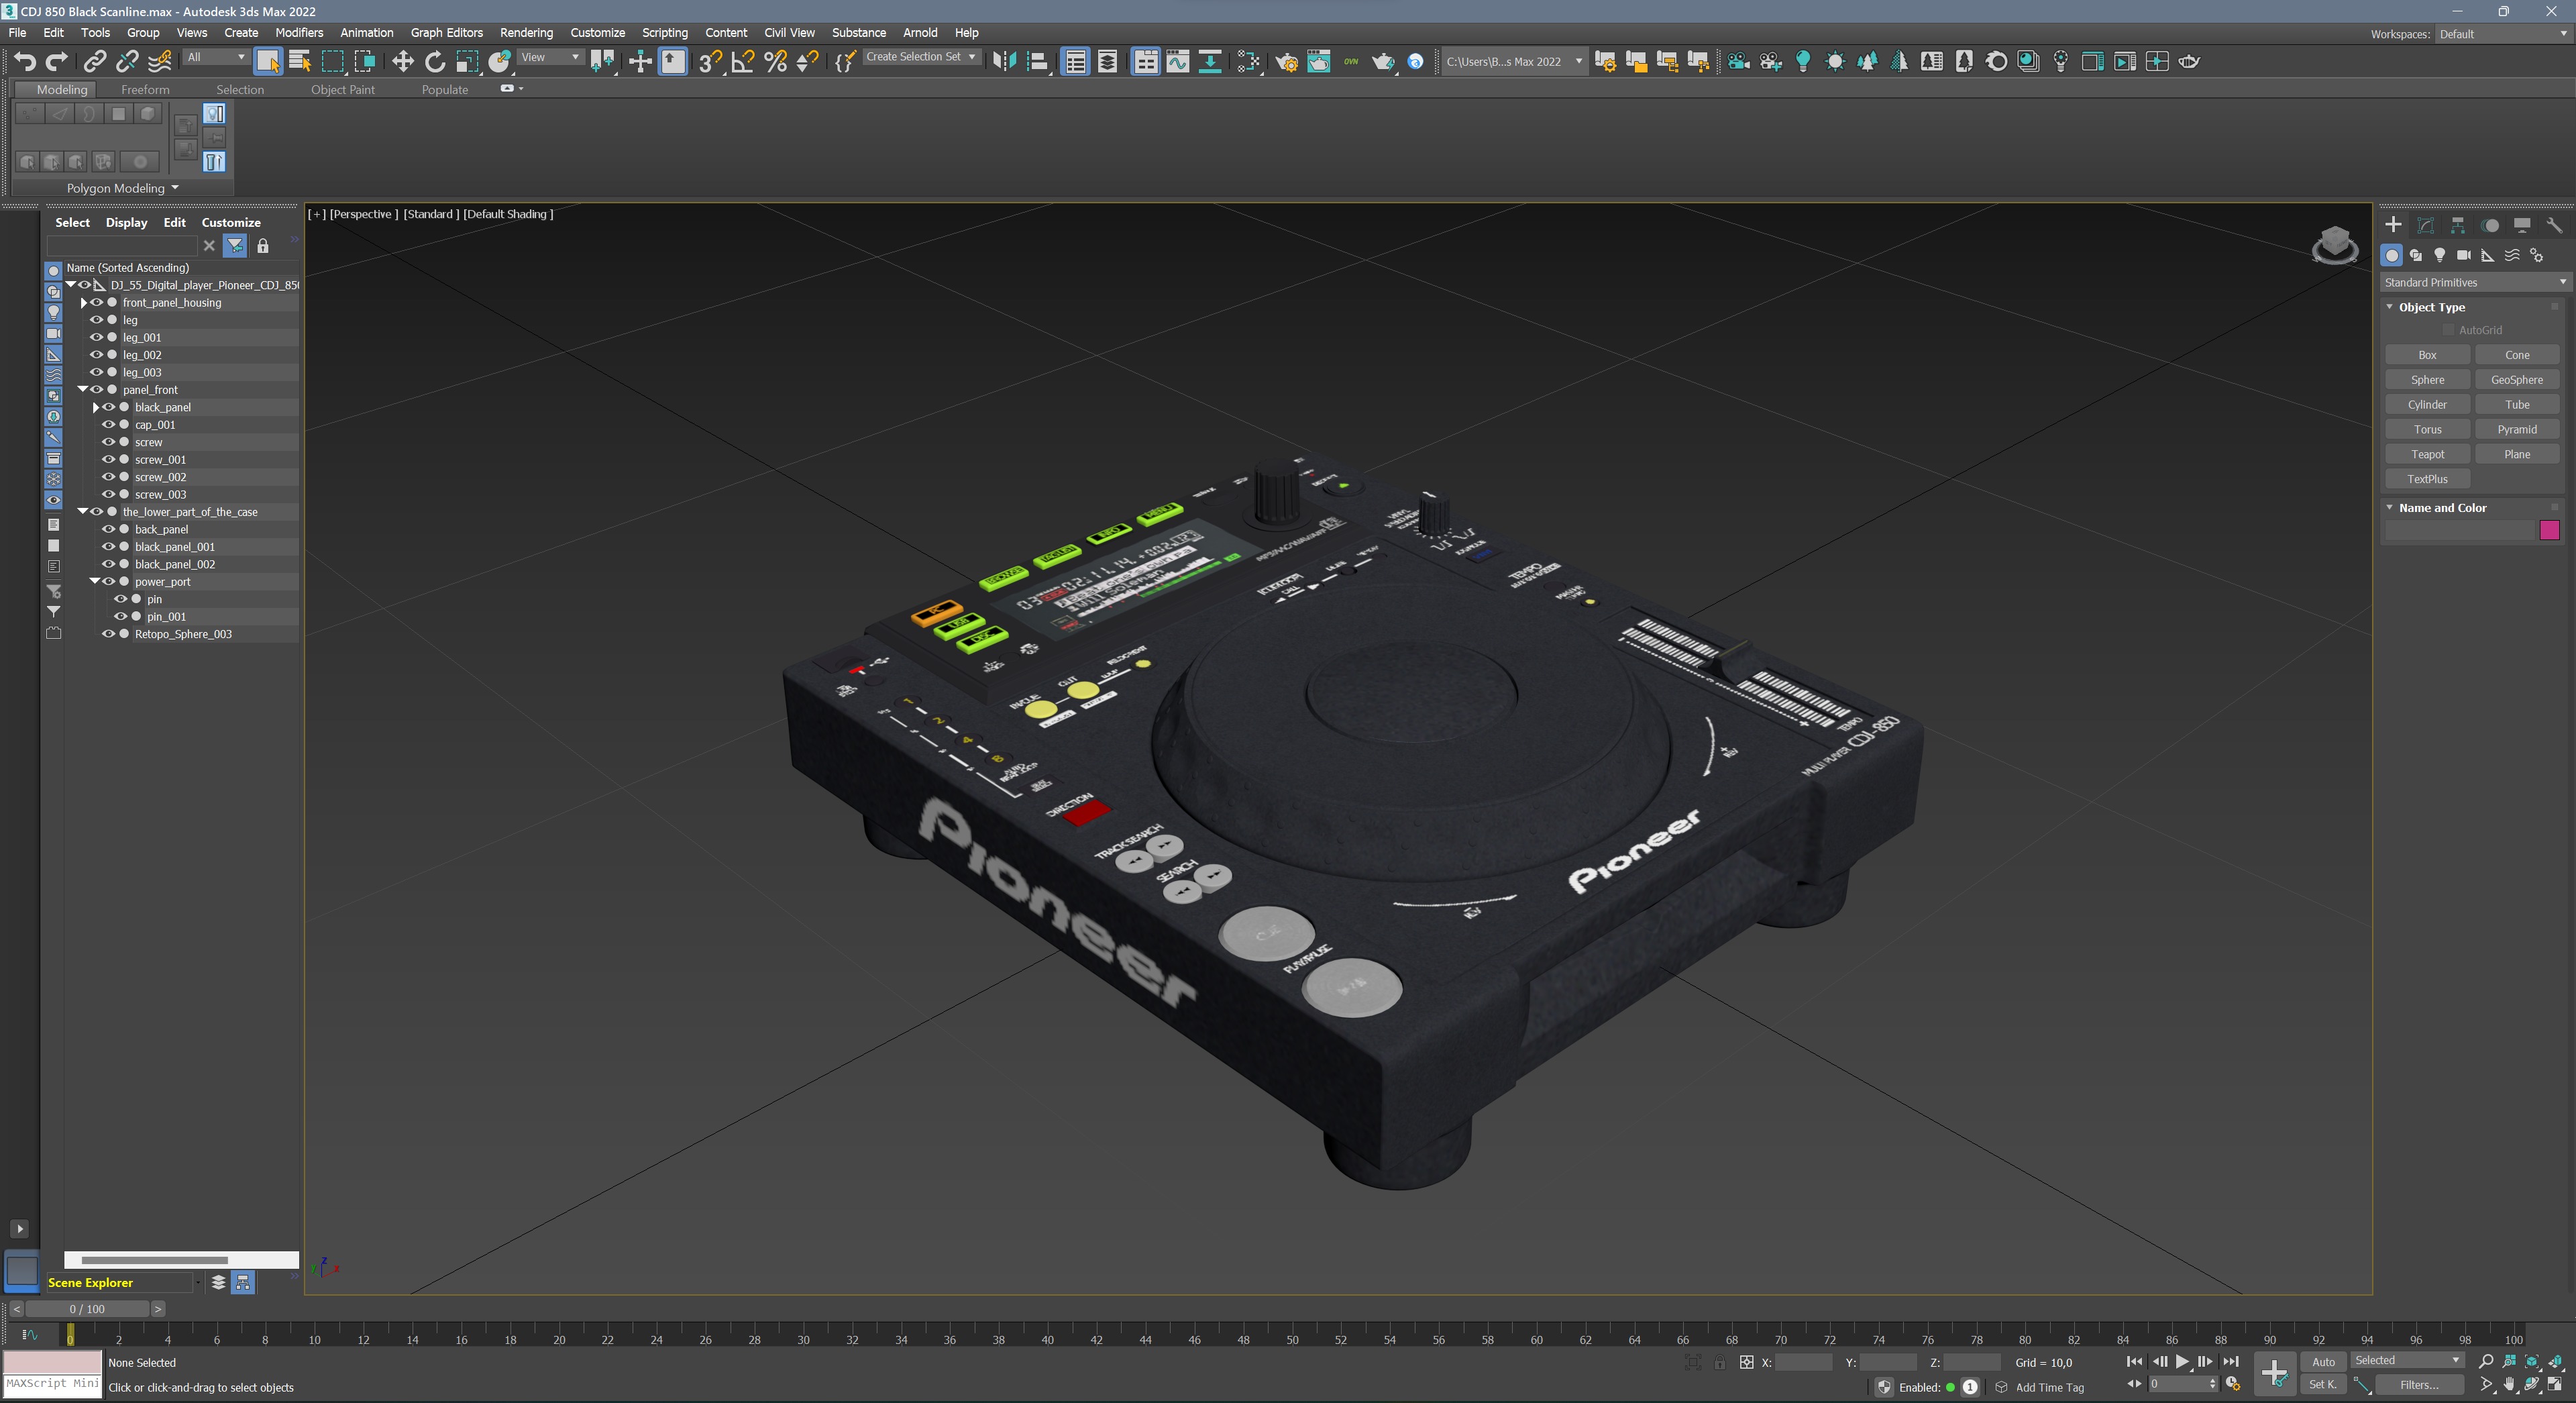Toggle Auto key mode button

pyautogui.click(x=2323, y=1361)
